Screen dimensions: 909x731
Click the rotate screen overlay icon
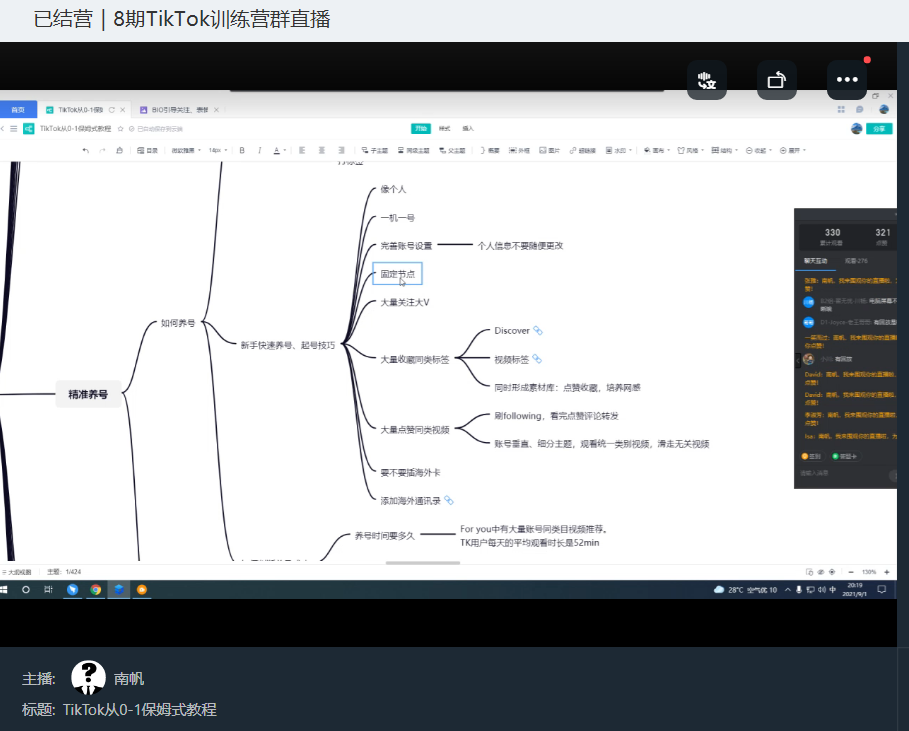[x=777, y=80]
